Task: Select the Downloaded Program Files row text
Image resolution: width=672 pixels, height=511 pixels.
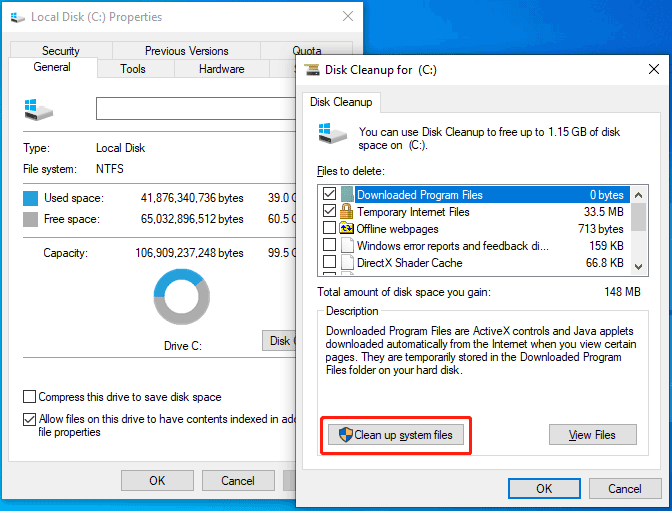Action: (x=420, y=195)
